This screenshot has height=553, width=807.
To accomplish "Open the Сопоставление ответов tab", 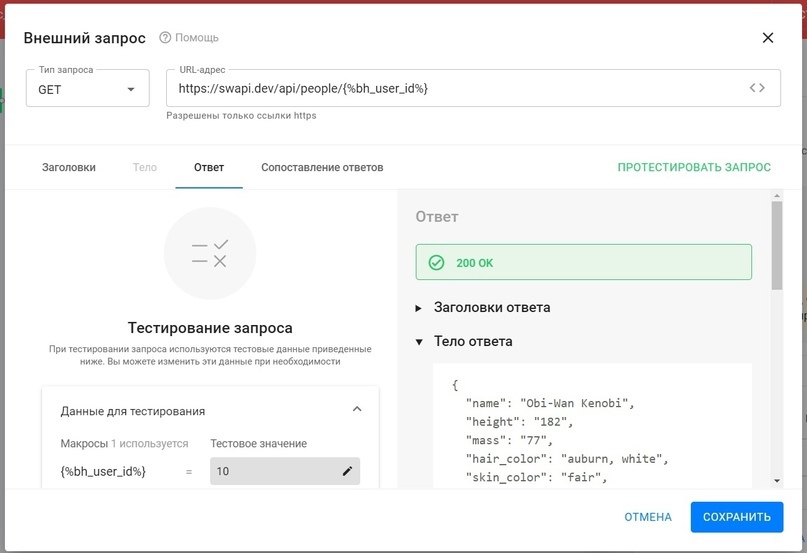I will tap(322, 167).
